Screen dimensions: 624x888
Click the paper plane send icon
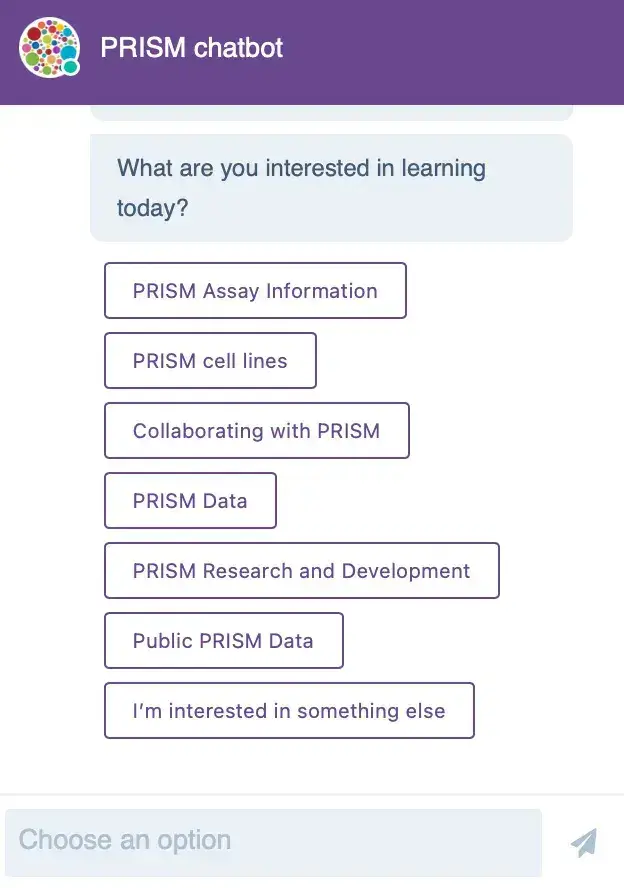coord(584,842)
